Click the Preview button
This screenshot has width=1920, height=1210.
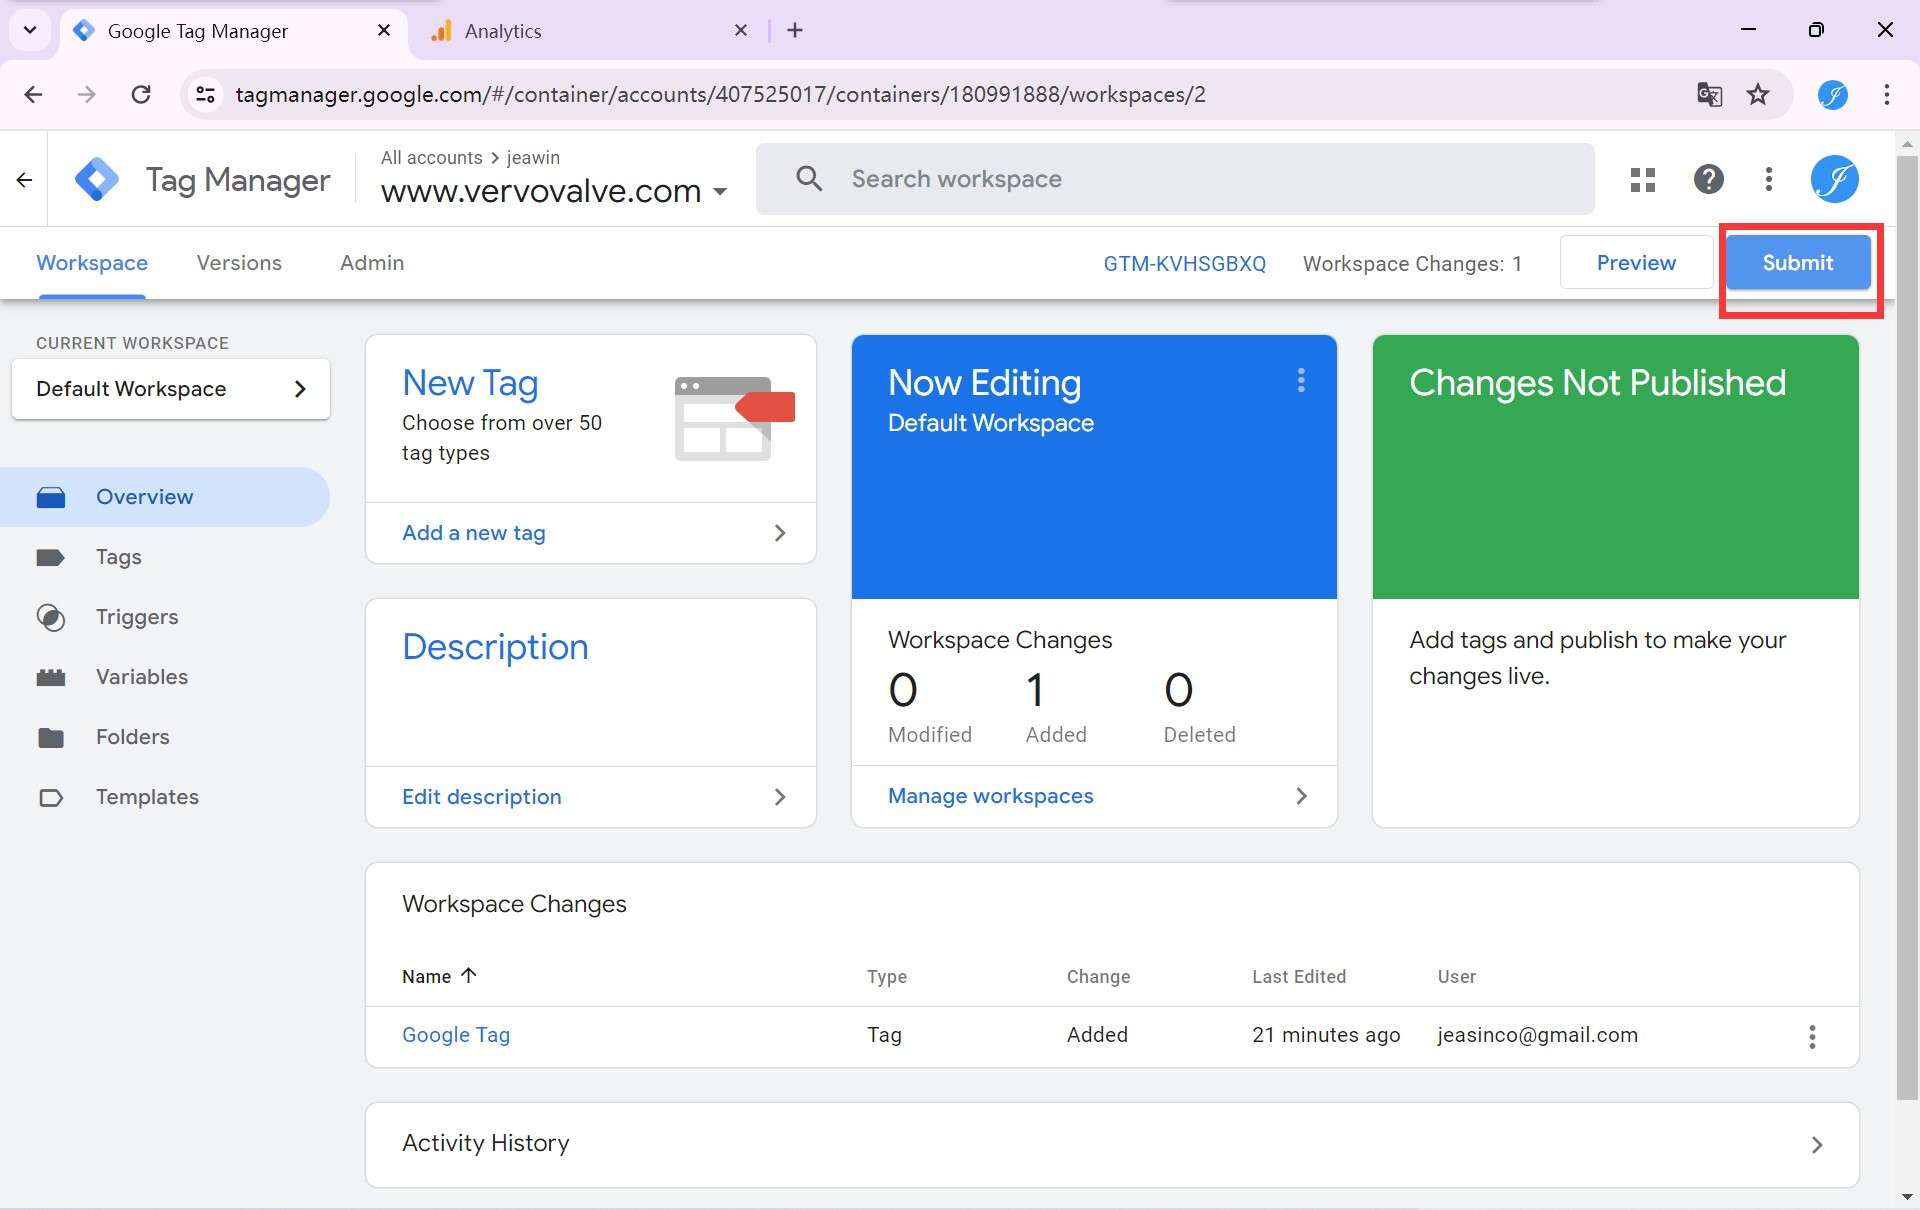coord(1636,263)
